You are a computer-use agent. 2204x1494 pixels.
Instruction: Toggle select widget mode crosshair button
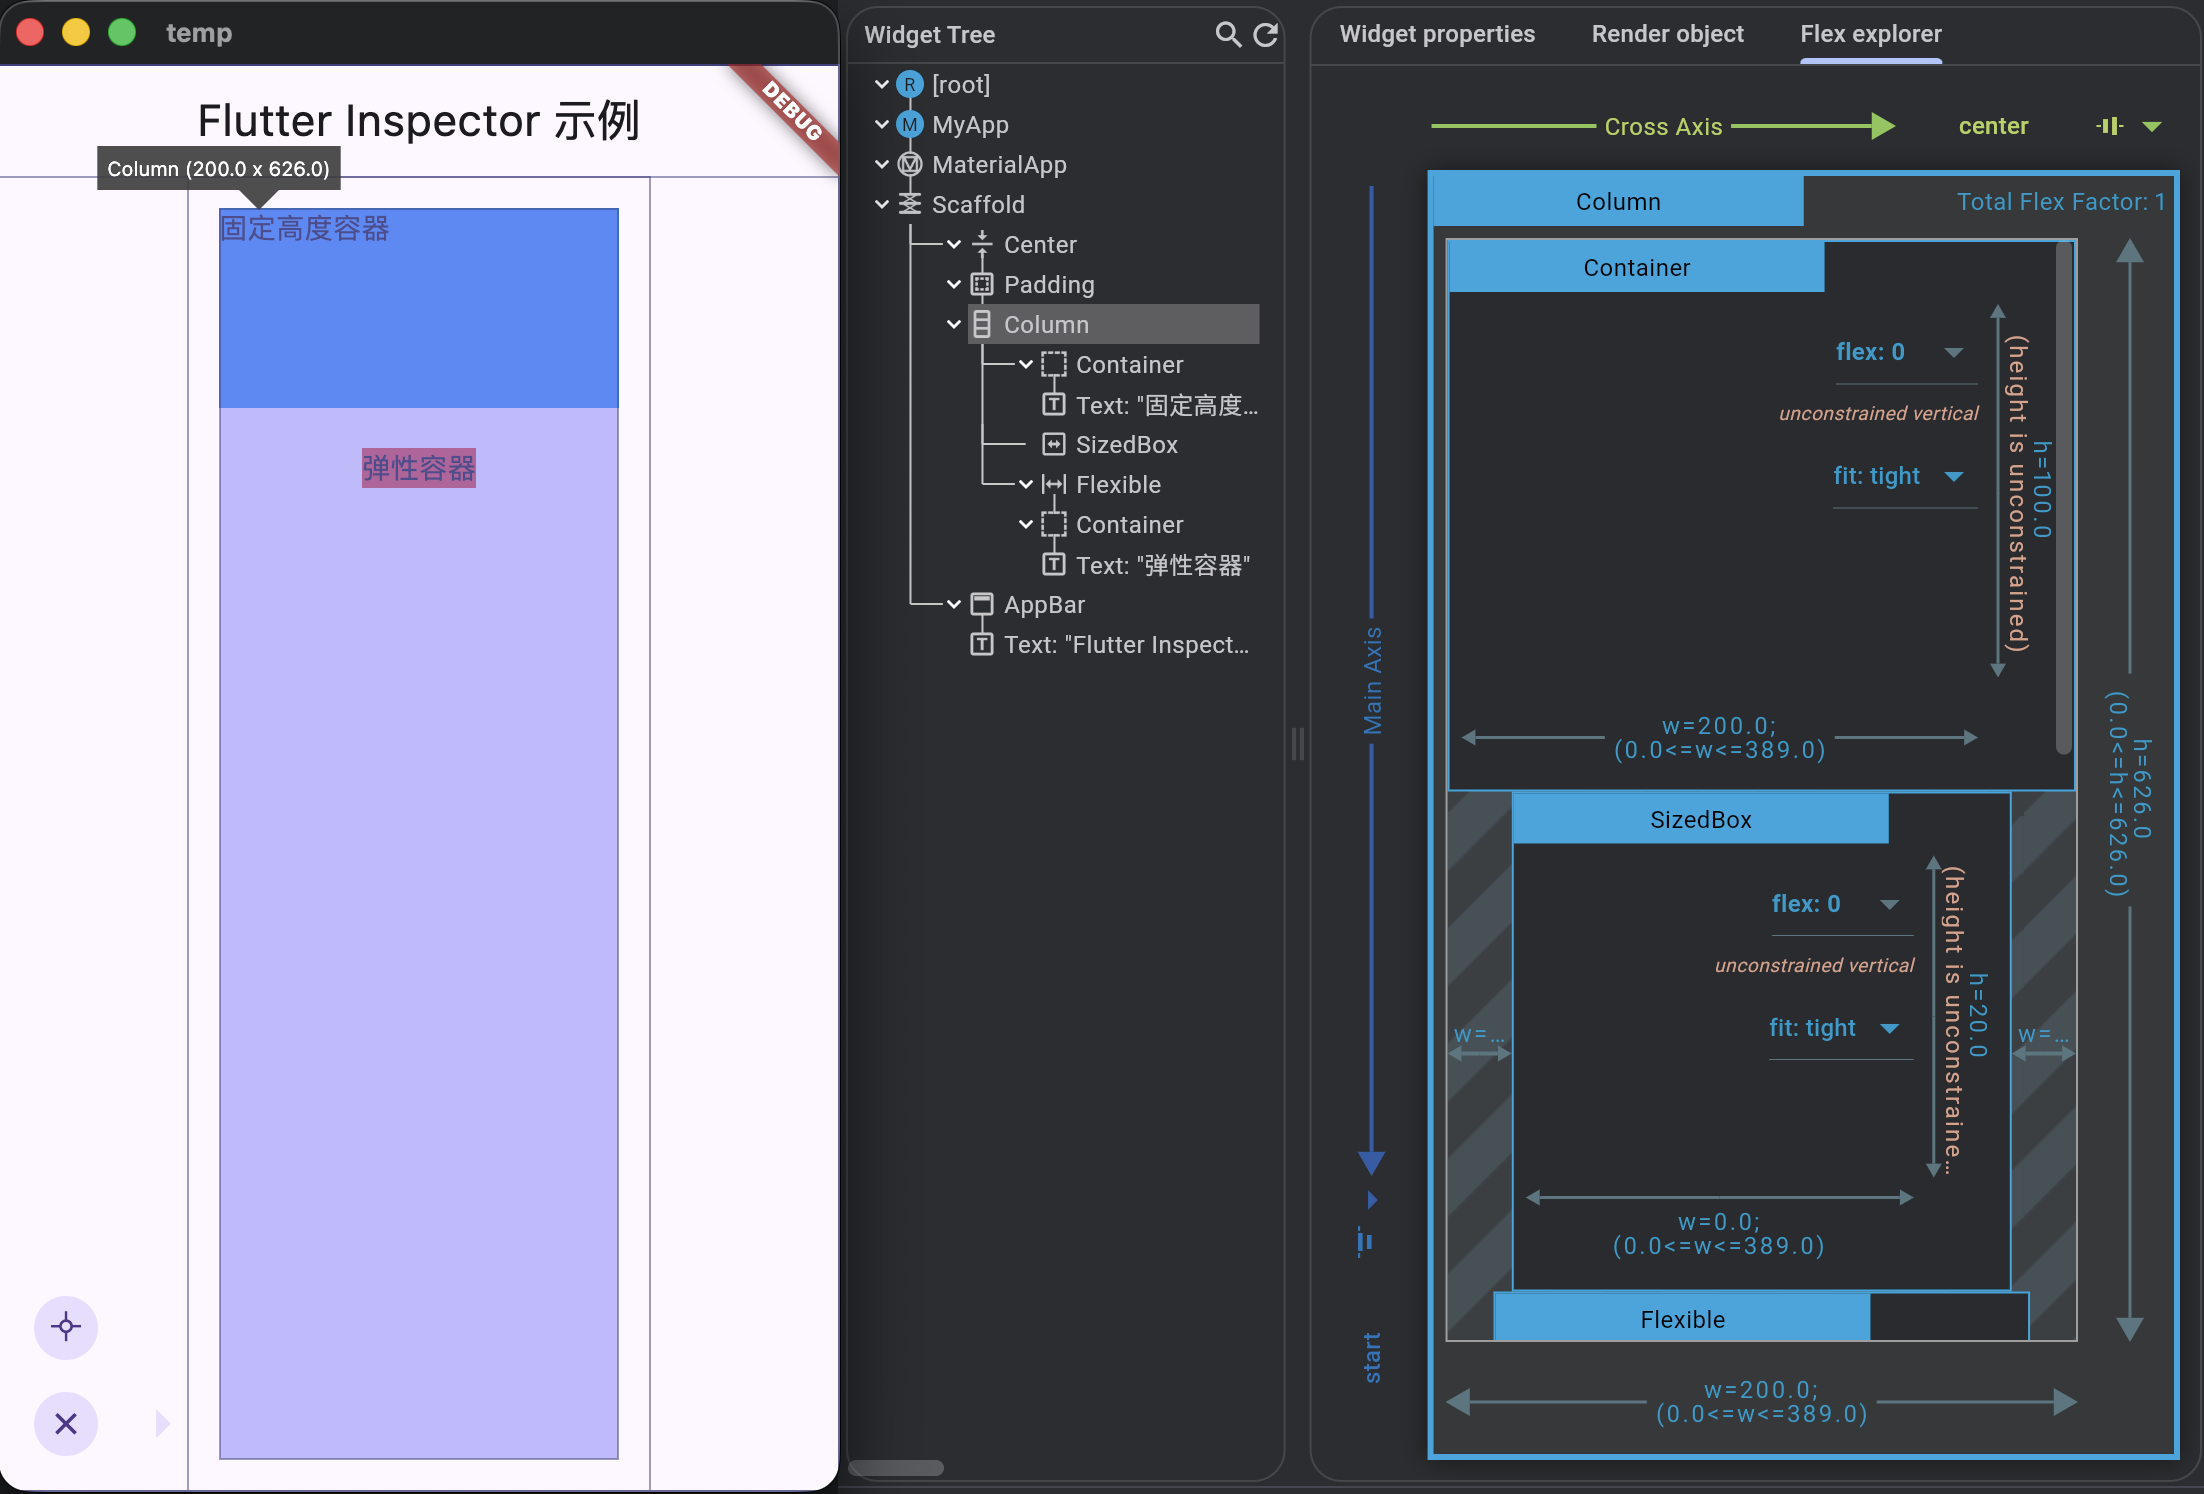coord(66,1328)
